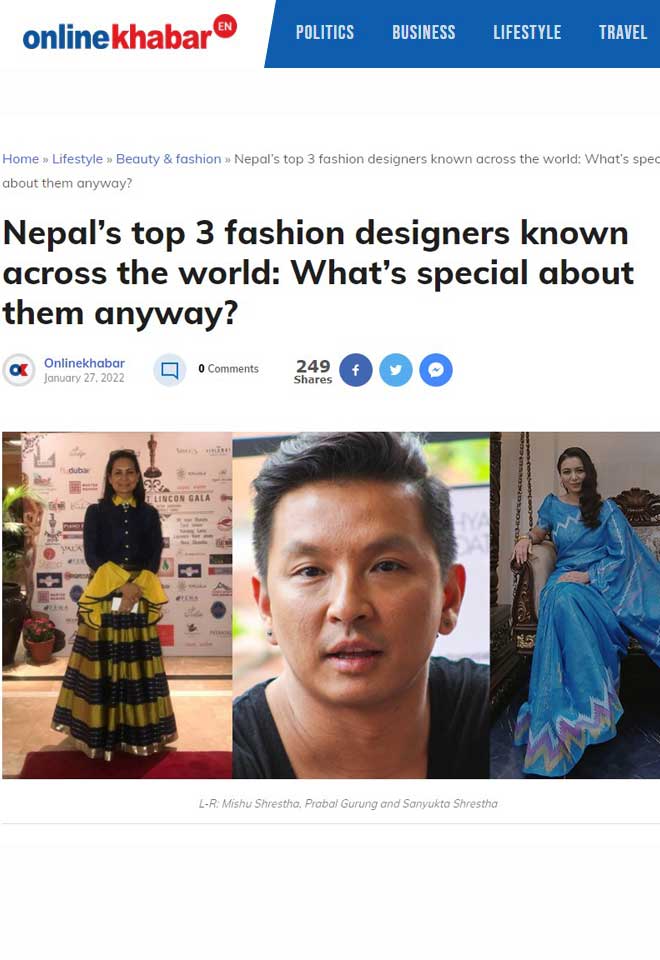Screen dimensions: 660x960
Task: Open the Prabal Gurung portrait photo
Action: (x=361, y=605)
